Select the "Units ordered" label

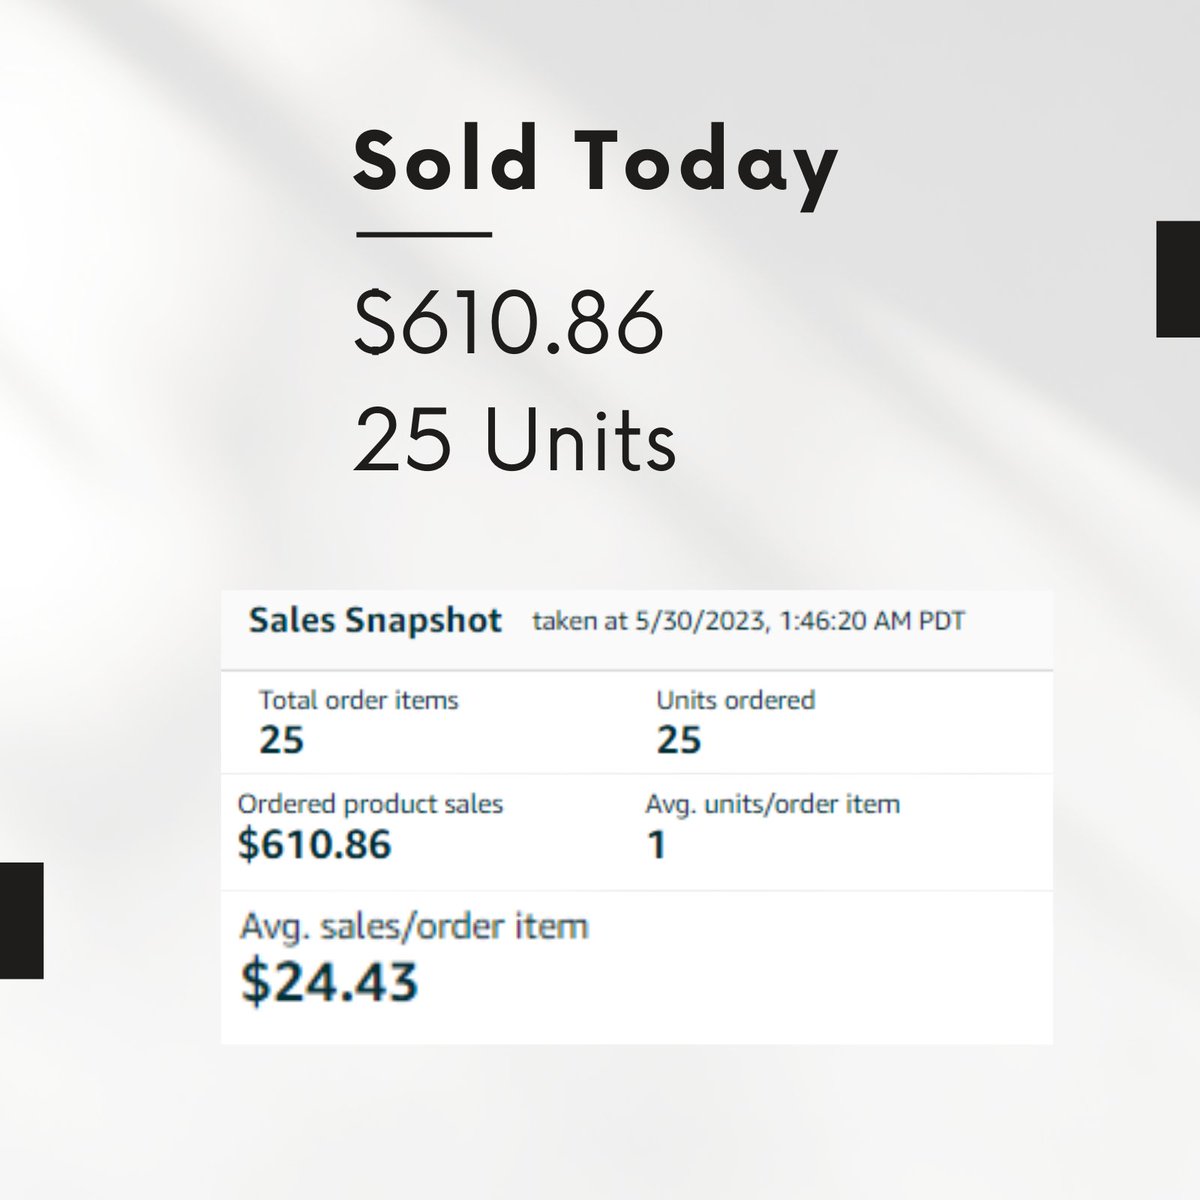[735, 700]
